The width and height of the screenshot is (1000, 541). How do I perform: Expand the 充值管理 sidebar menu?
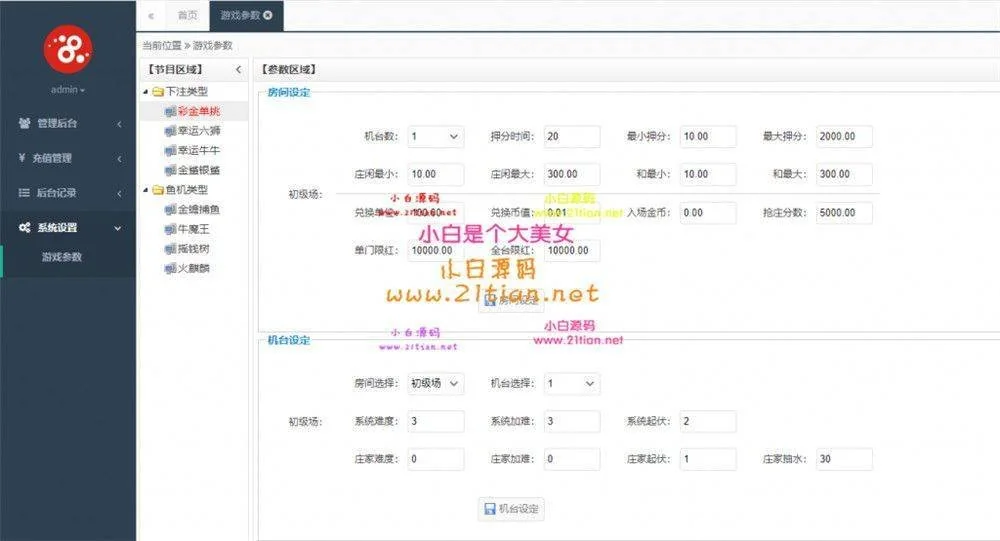[68, 158]
